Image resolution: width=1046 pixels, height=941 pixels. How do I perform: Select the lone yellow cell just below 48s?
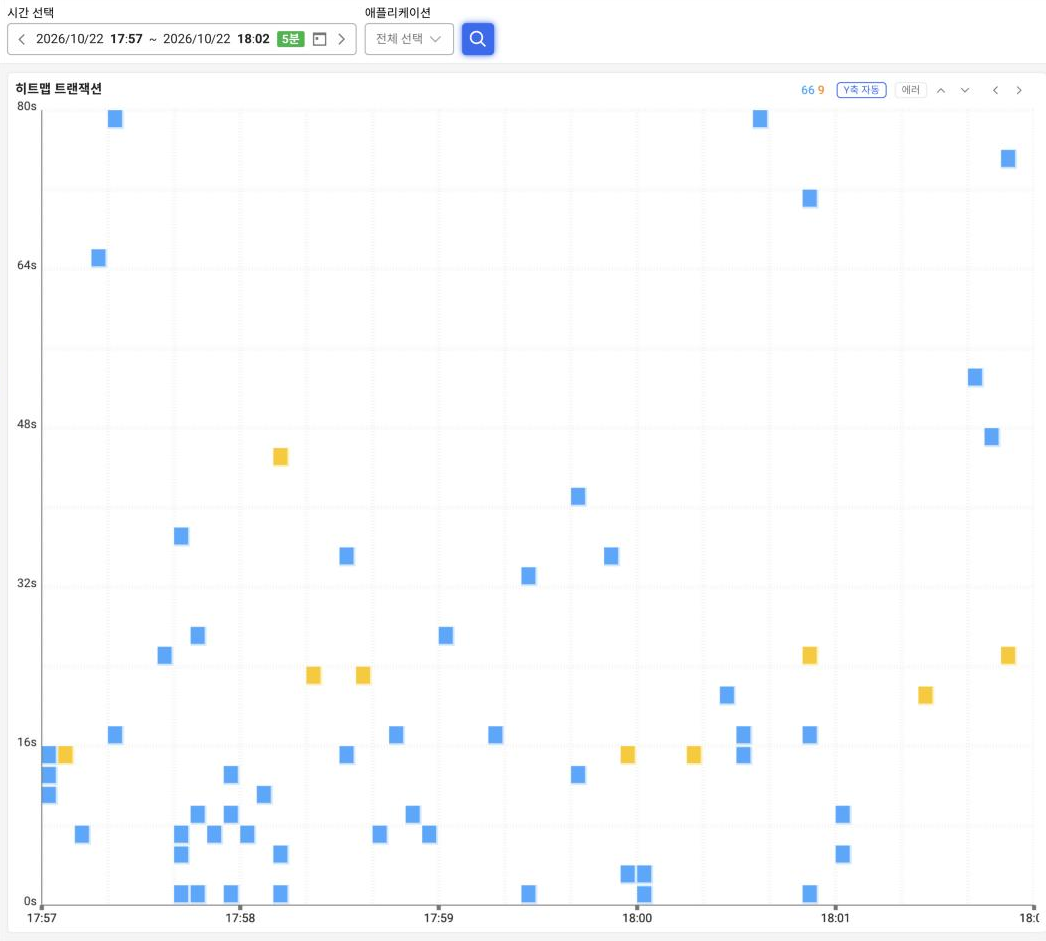(x=280, y=457)
